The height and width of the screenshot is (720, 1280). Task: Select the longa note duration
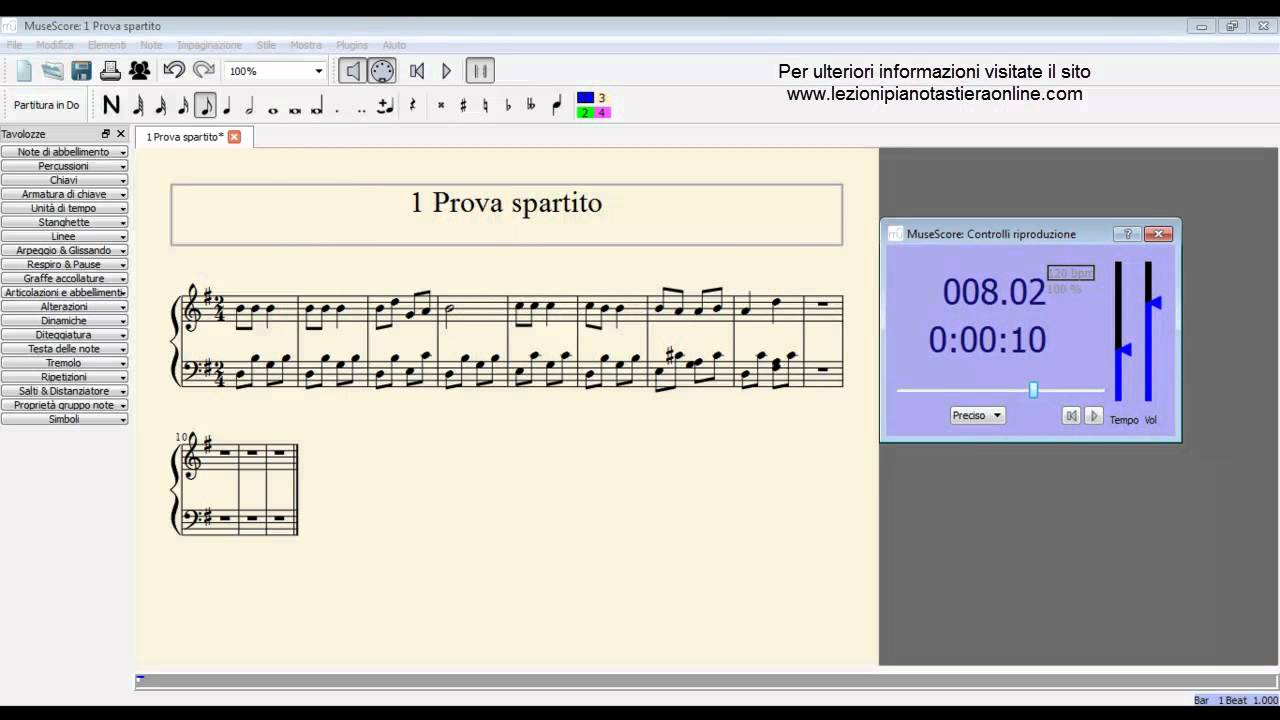click(316, 106)
